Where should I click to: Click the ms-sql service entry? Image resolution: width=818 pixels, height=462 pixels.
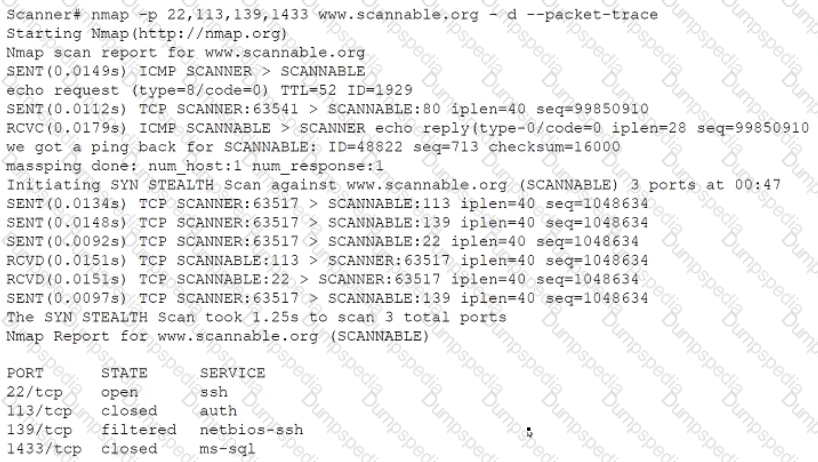click(x=227, y=449)
